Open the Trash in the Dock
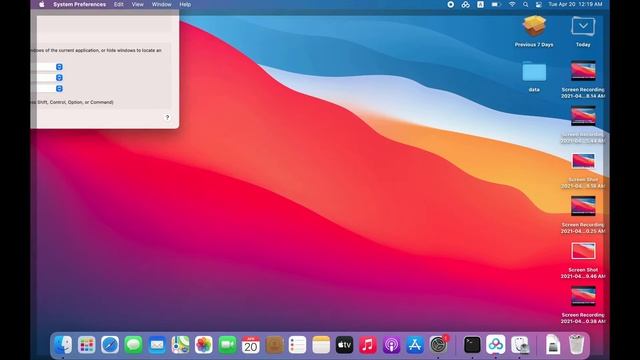 pos(576,345)
